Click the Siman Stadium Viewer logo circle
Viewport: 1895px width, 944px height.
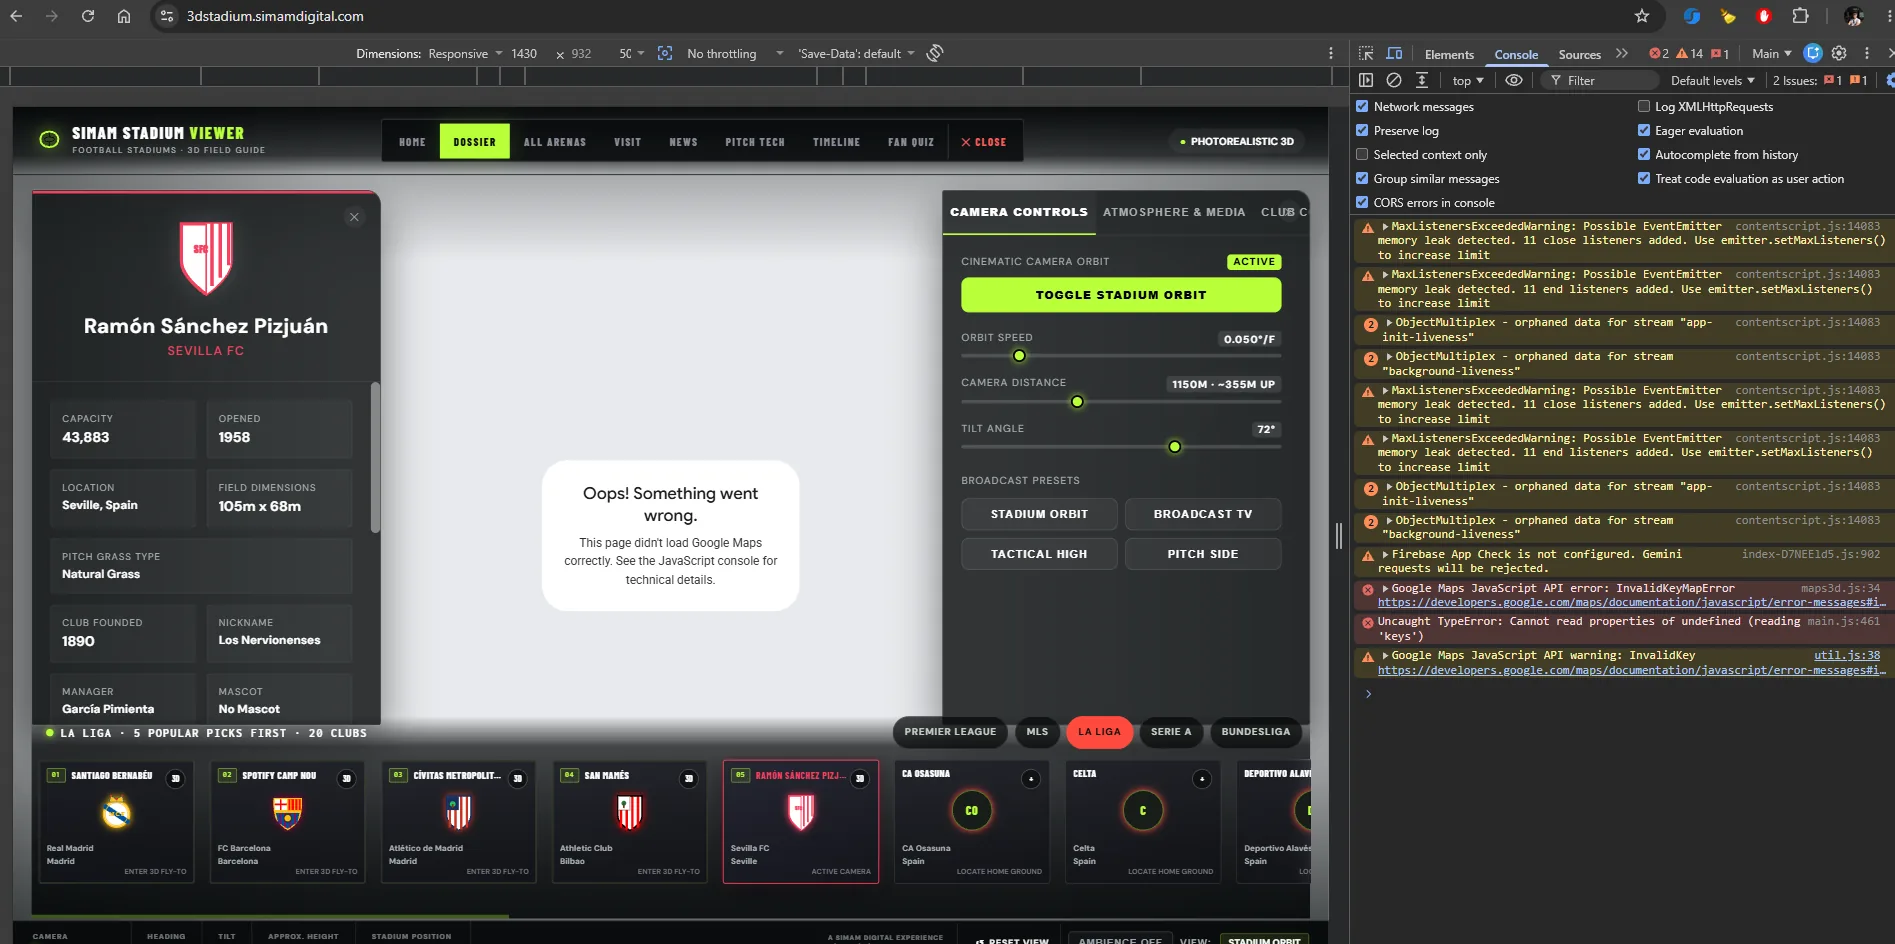pos(49,140)
